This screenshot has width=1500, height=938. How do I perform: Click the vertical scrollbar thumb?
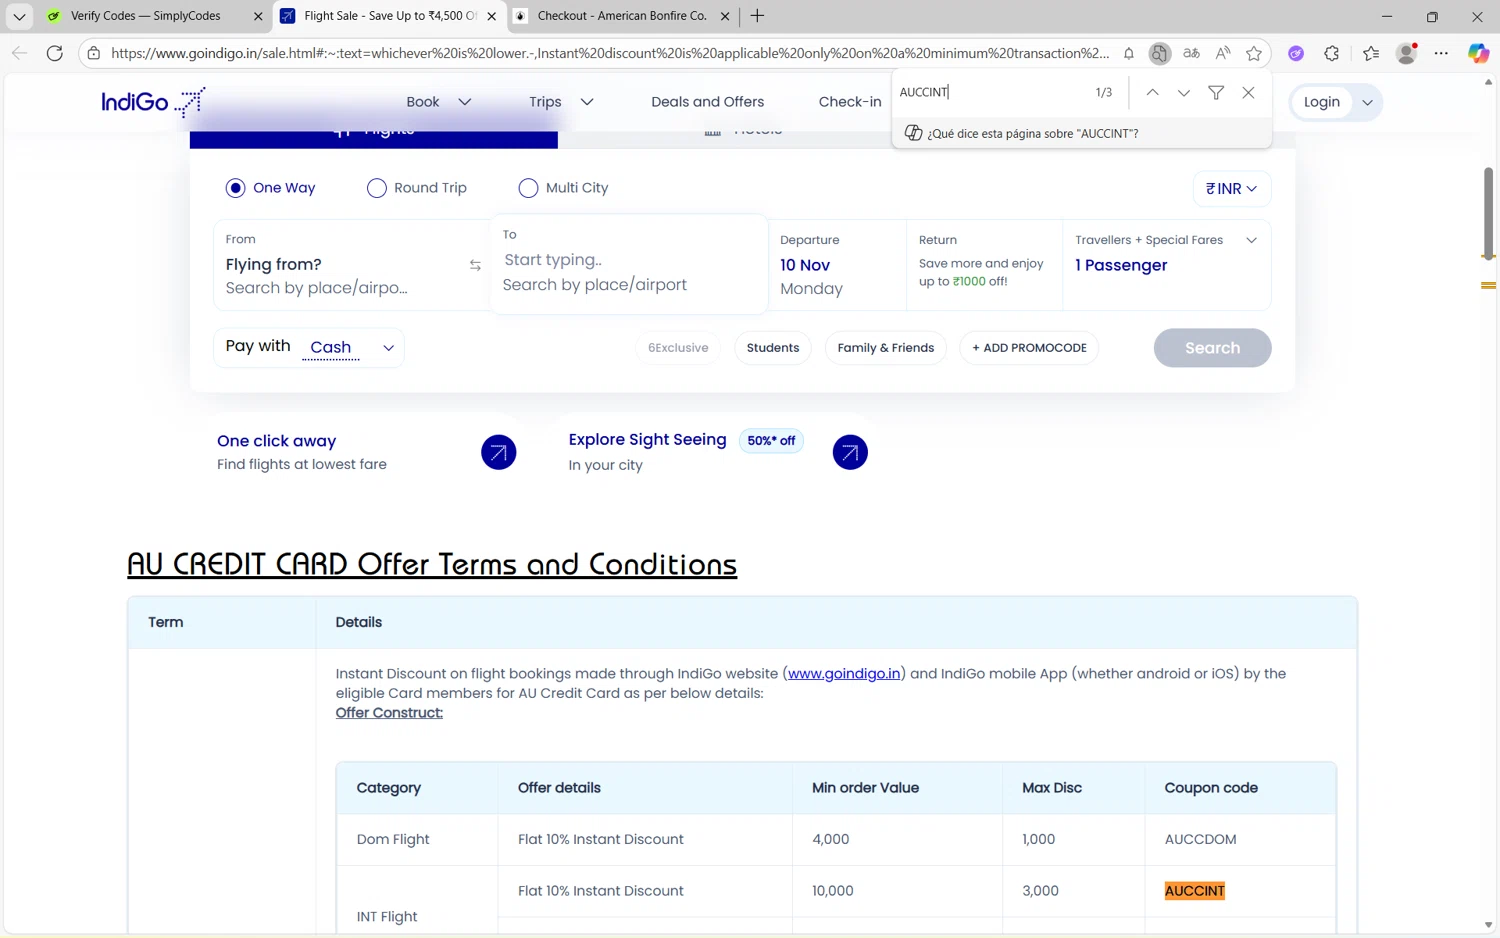(x=1488, y=212)
